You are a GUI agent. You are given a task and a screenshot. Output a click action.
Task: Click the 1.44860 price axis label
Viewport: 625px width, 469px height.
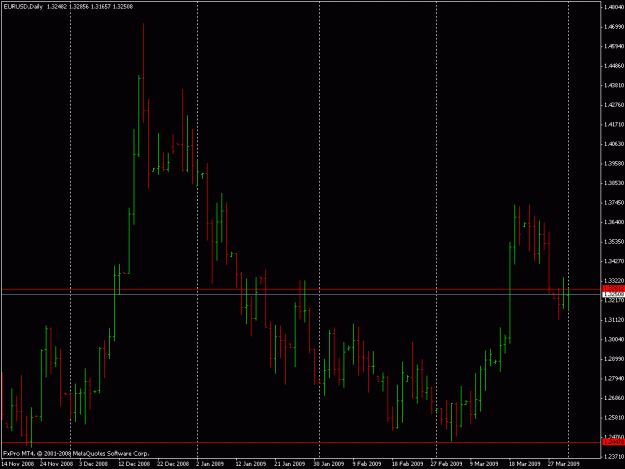click(x=614, y=66)
